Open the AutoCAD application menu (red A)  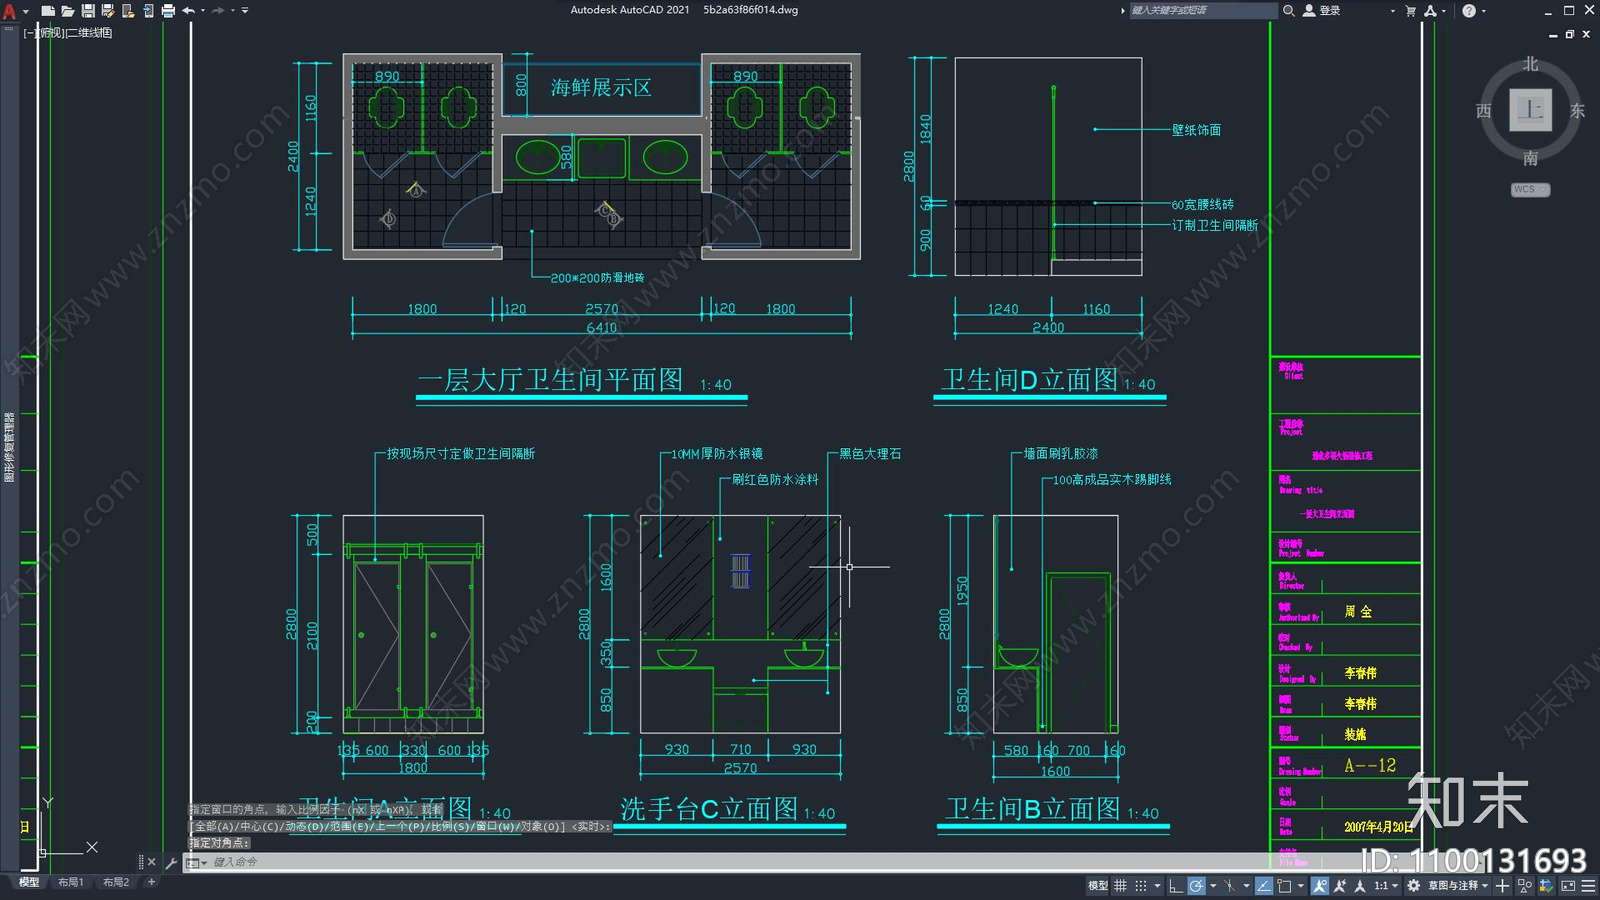(10, 11)
